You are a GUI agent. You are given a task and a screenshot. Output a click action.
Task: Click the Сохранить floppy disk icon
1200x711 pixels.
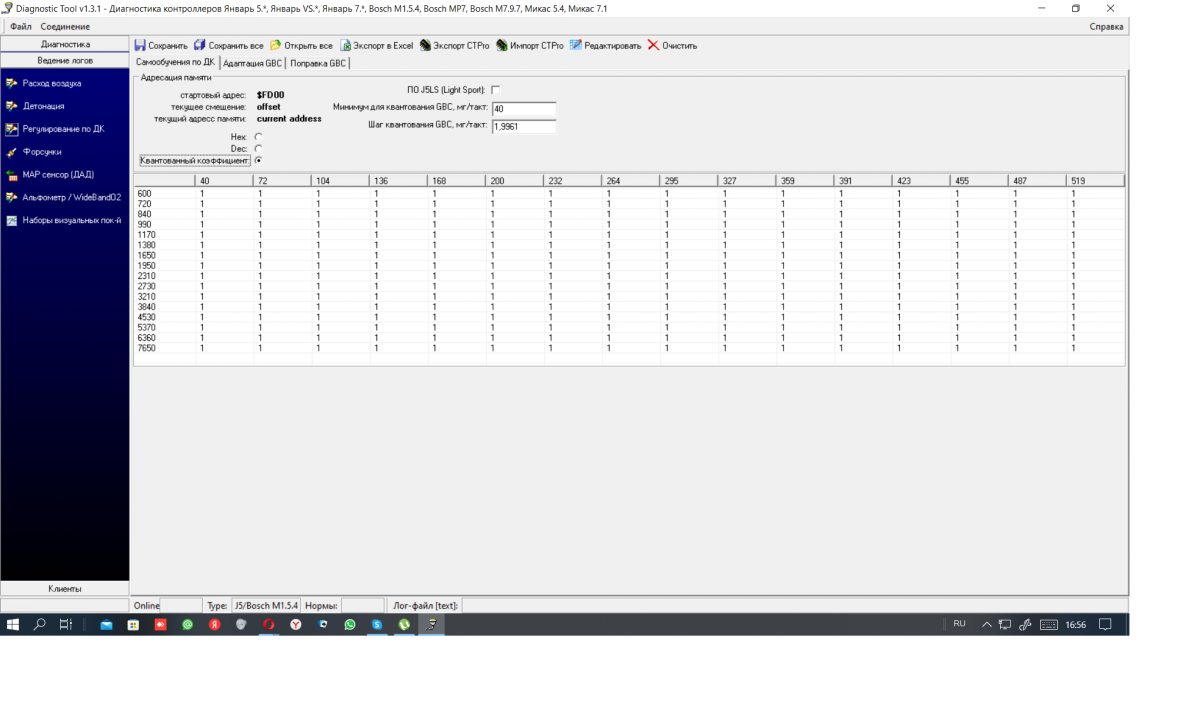click(x=141, y=45)
